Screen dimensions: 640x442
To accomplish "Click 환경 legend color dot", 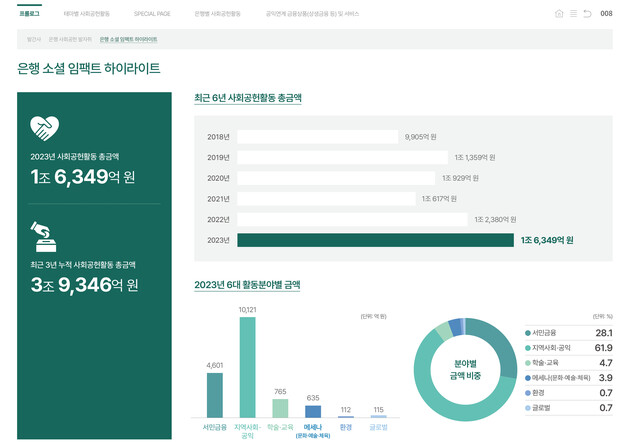I will coord(527,393).
